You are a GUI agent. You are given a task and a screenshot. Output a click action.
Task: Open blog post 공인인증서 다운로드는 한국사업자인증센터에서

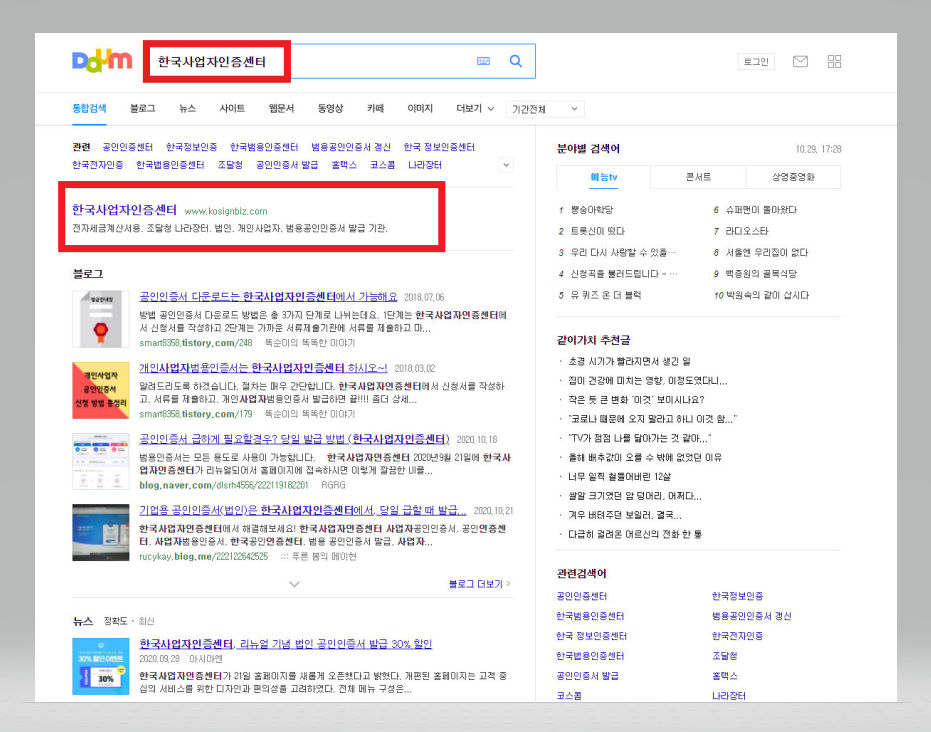tap(268, 297)
